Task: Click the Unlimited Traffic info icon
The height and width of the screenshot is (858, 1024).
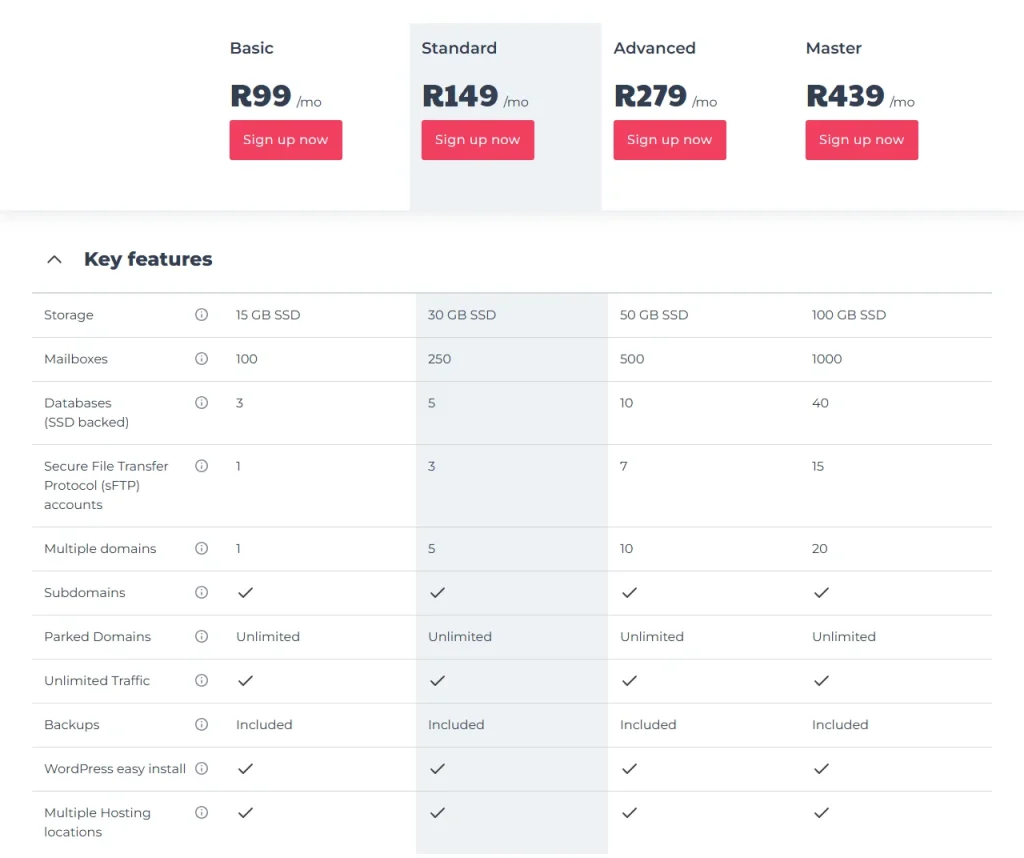Action: tap(201, 681)
